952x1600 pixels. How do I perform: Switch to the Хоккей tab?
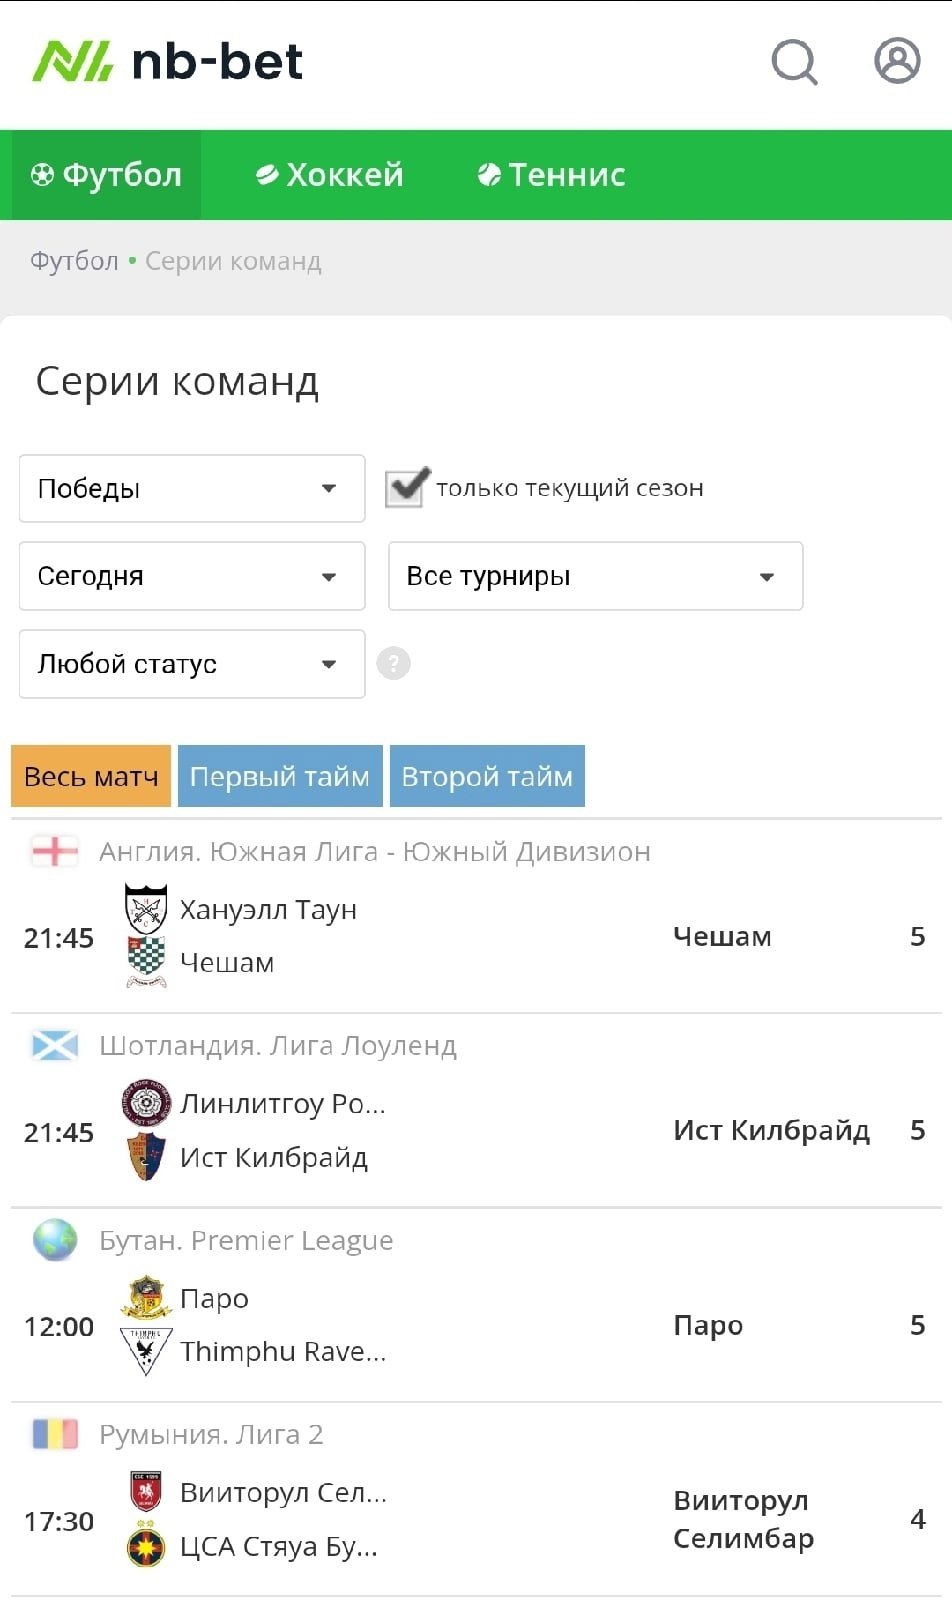tap(330, 175)
